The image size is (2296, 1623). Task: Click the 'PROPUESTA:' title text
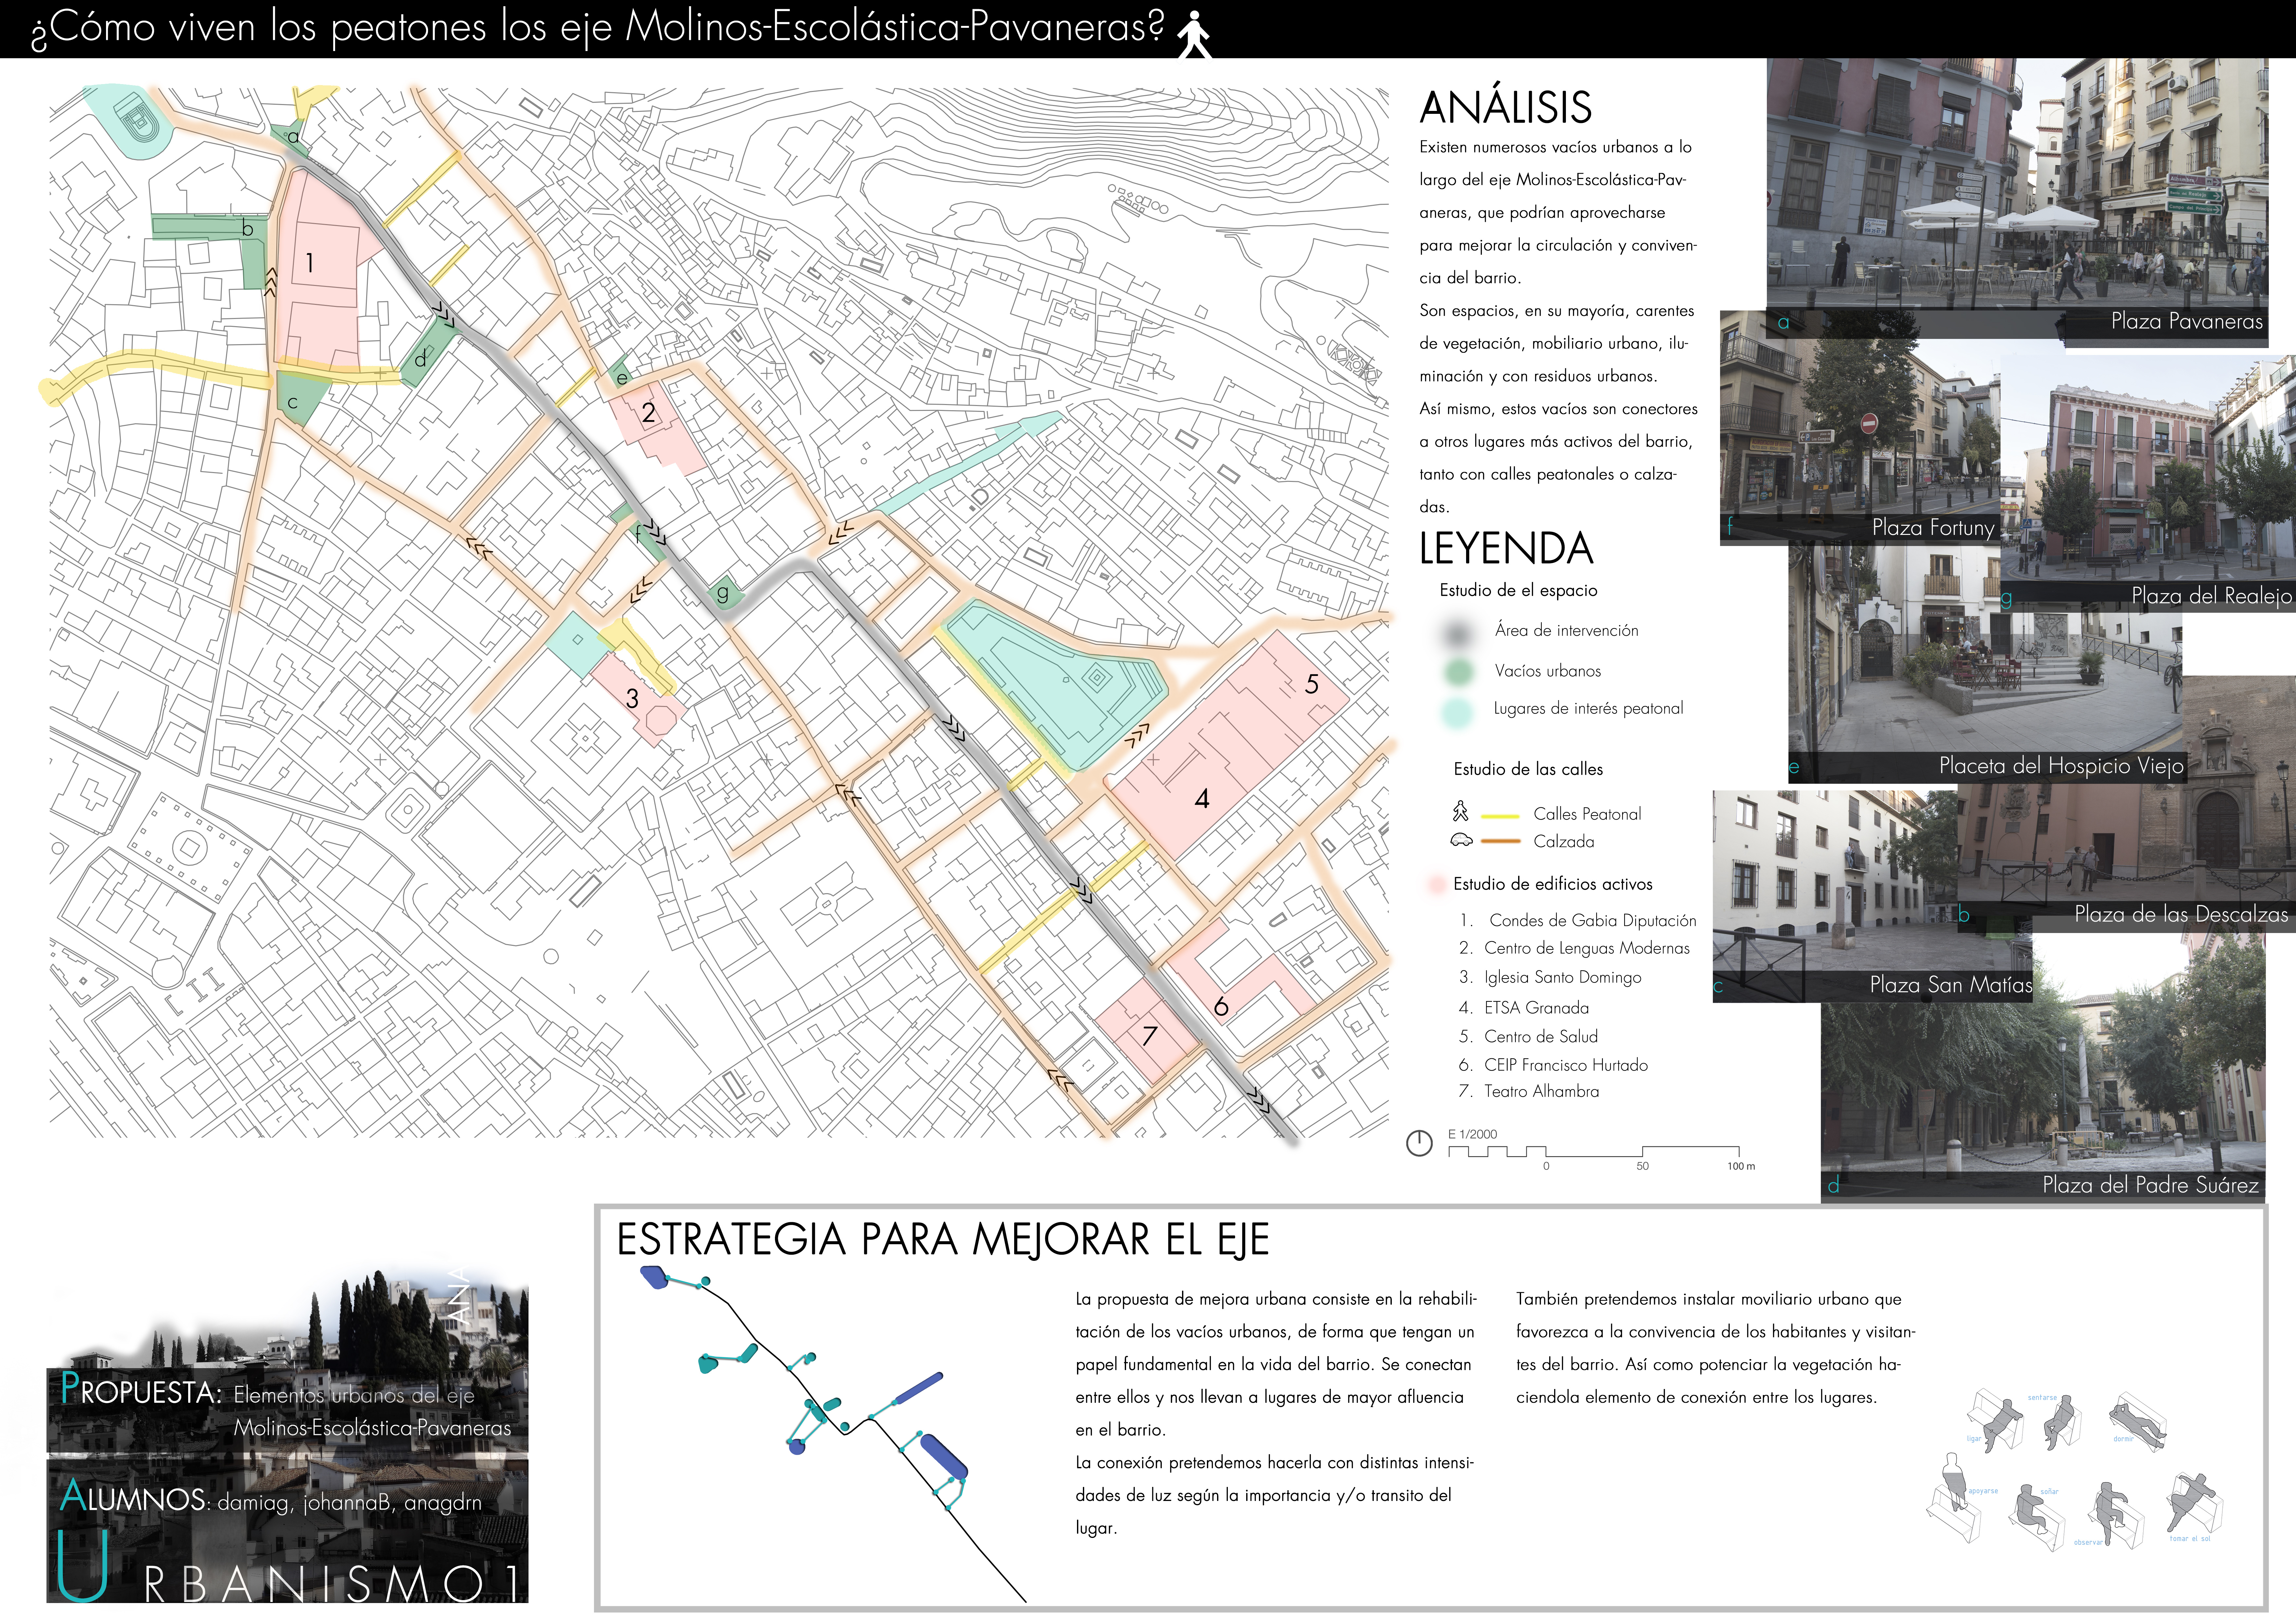coord(141,1390)
